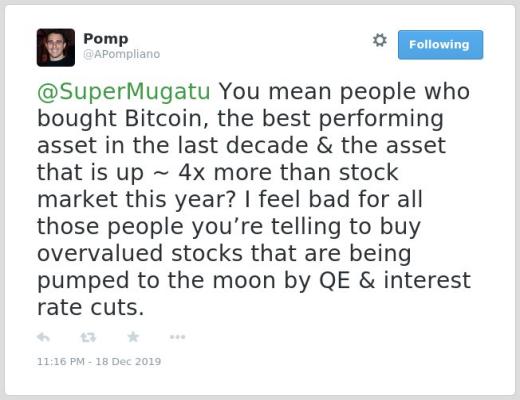Retweet the Bitcoin tweet
The image size is (520, 400).
point(88,337)
